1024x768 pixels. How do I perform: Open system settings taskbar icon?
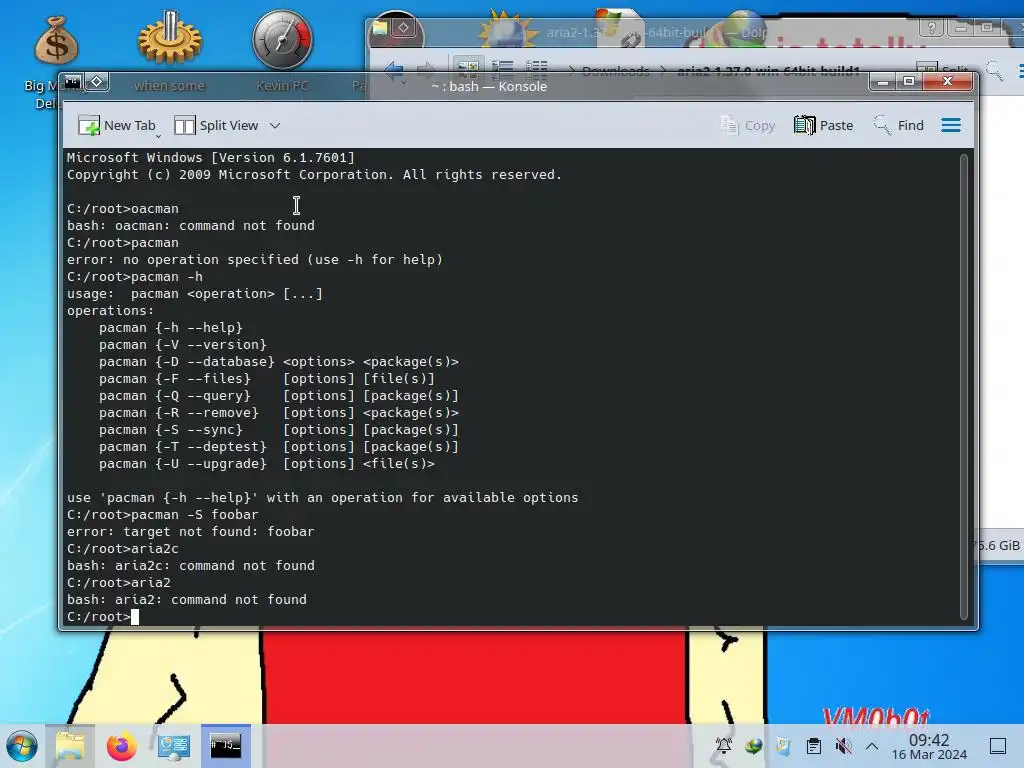tap(174, 746)
